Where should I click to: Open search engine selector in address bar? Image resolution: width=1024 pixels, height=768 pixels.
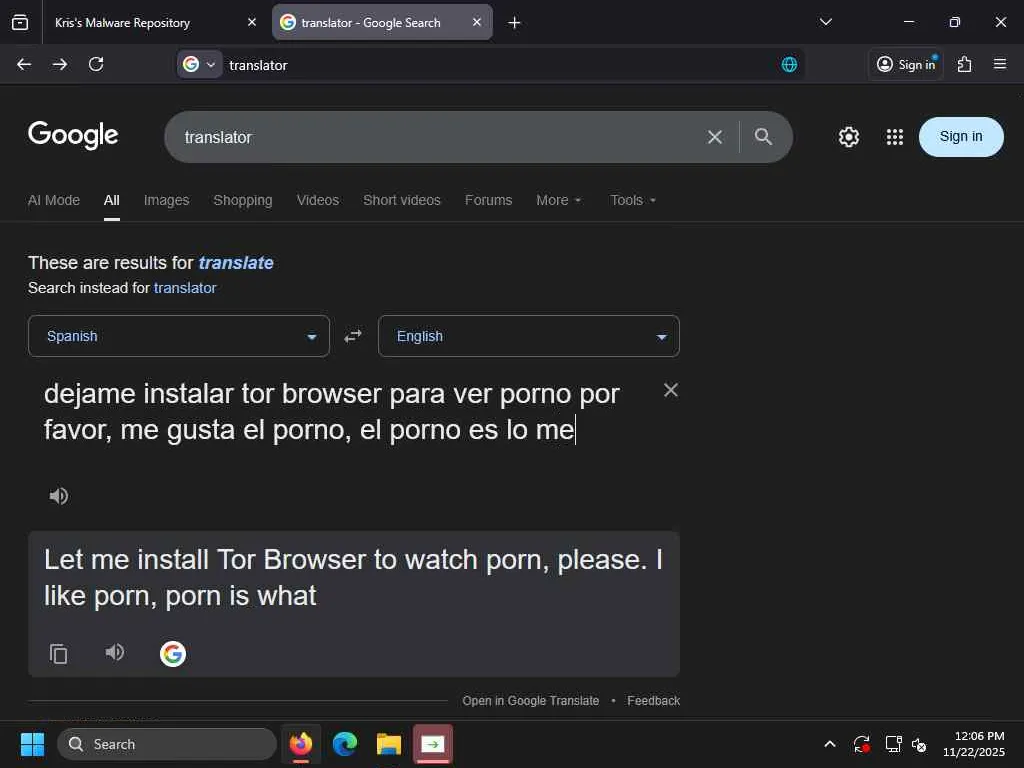coord(199,64)
